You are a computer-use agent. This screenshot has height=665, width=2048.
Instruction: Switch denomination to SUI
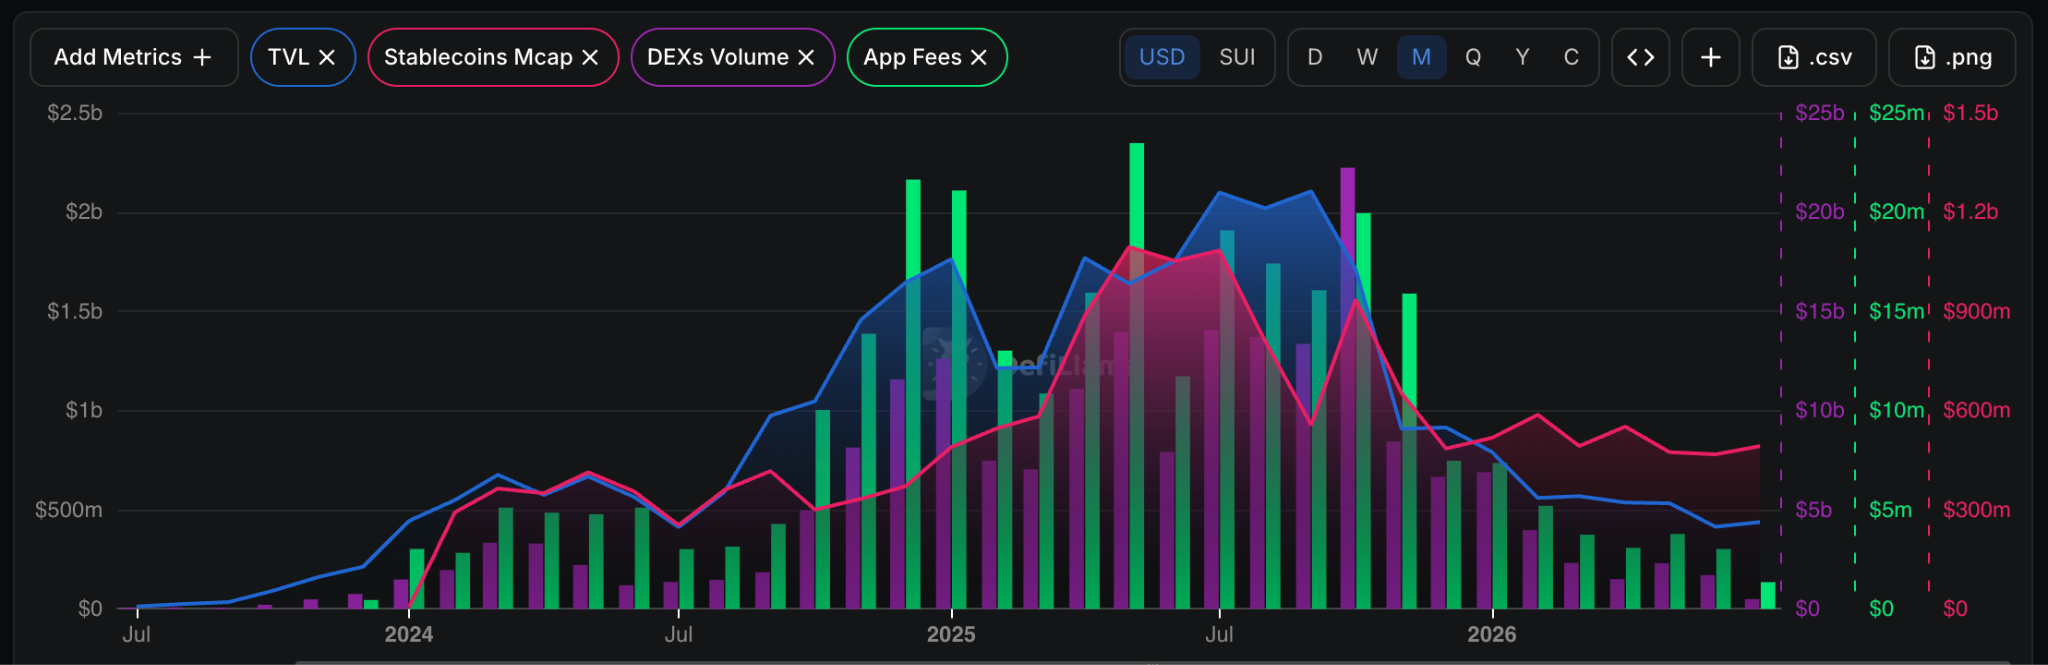(1237, 58)
